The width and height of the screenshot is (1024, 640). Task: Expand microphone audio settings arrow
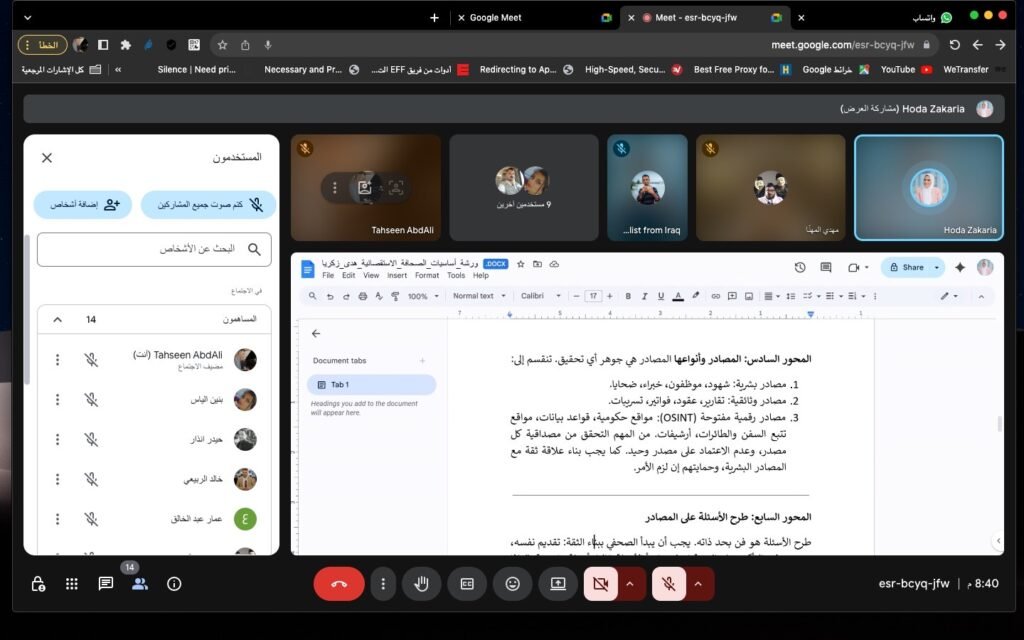click(698, 584)
